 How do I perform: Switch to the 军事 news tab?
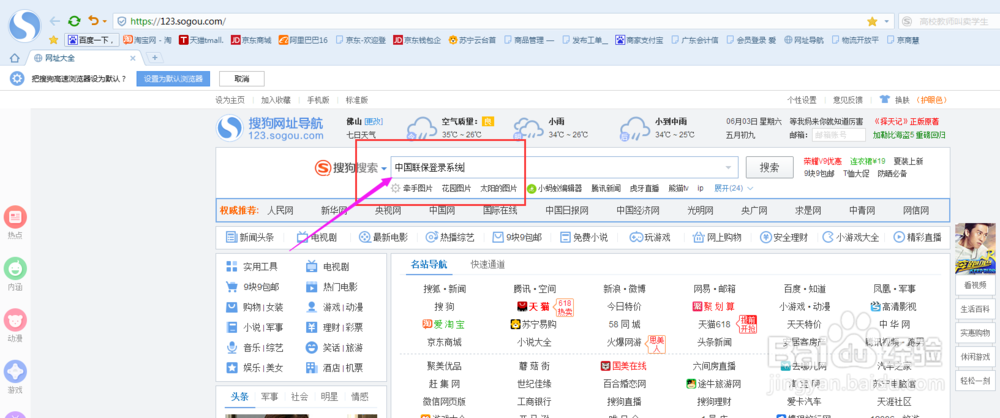click(269, 396)
